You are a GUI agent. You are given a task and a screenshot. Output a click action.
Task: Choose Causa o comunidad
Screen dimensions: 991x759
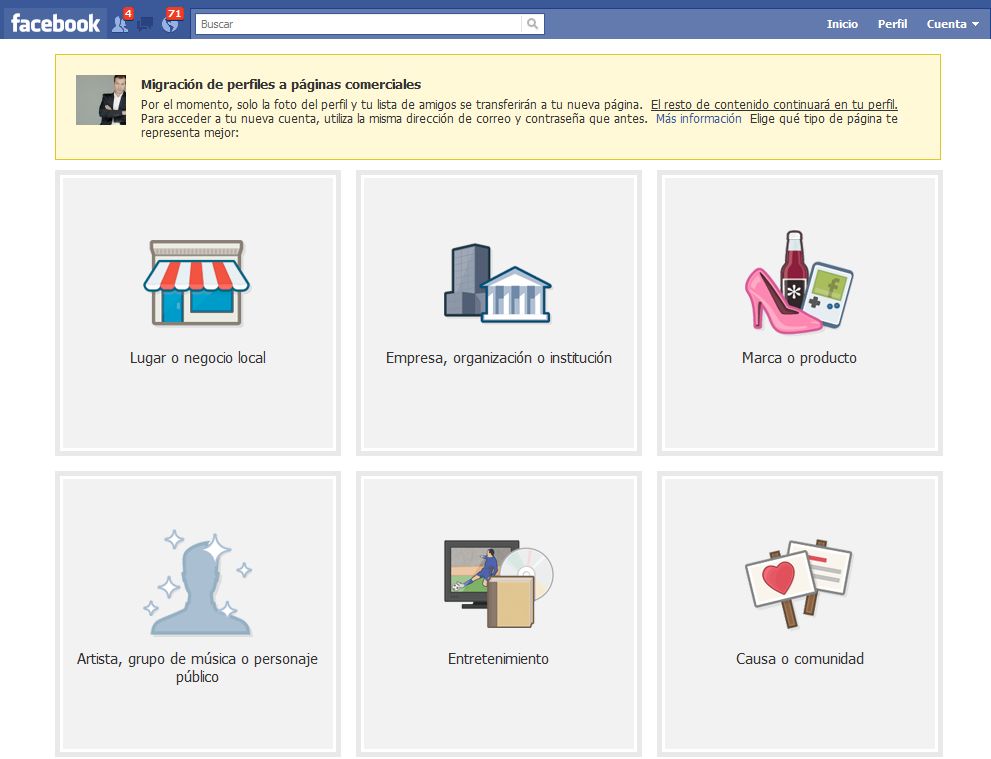pyautogui.click(x=799, y=659)
